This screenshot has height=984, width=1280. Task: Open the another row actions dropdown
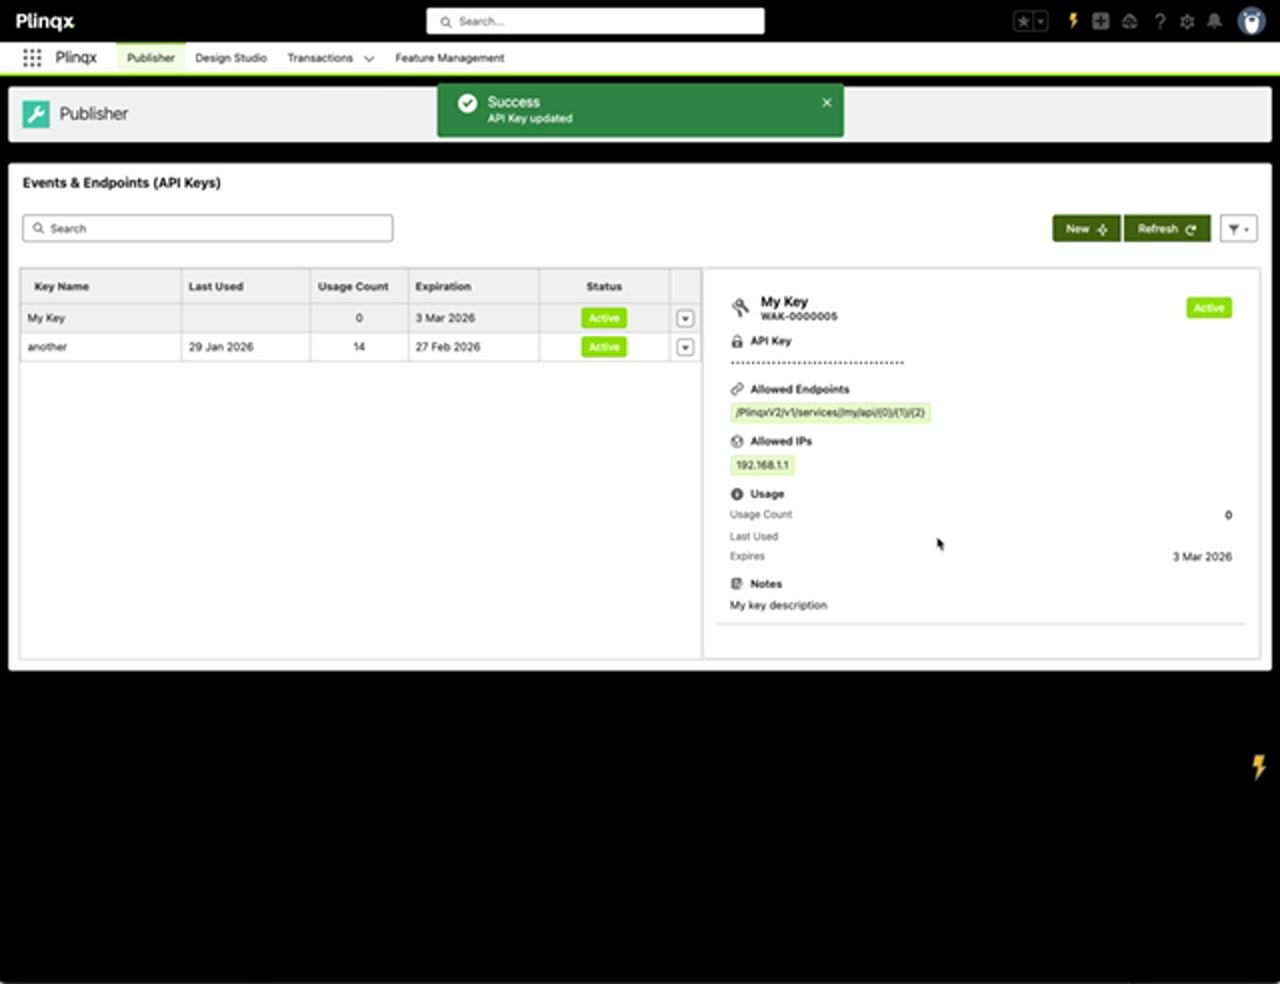685,347
